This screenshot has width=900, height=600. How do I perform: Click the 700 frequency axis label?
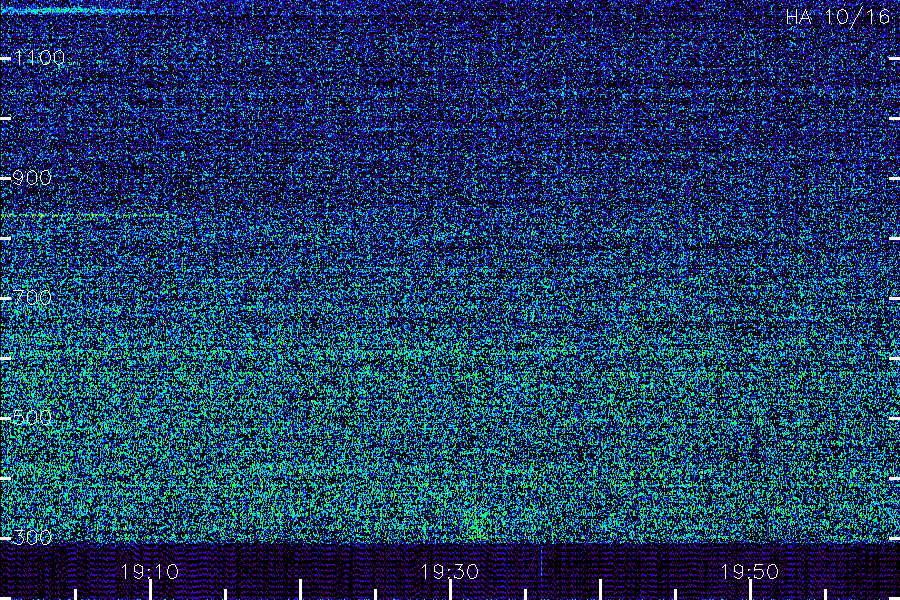point(32,297)
